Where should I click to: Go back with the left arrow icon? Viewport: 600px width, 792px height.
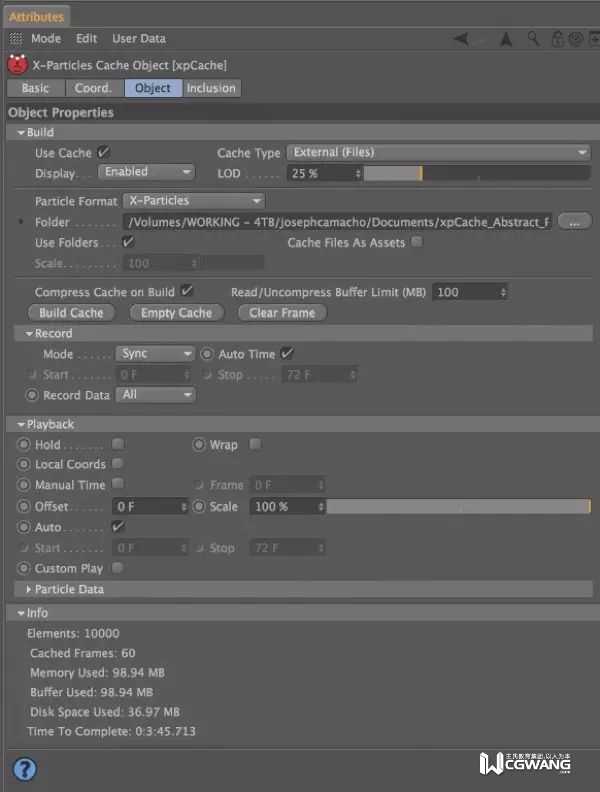[x=461, y=39]
